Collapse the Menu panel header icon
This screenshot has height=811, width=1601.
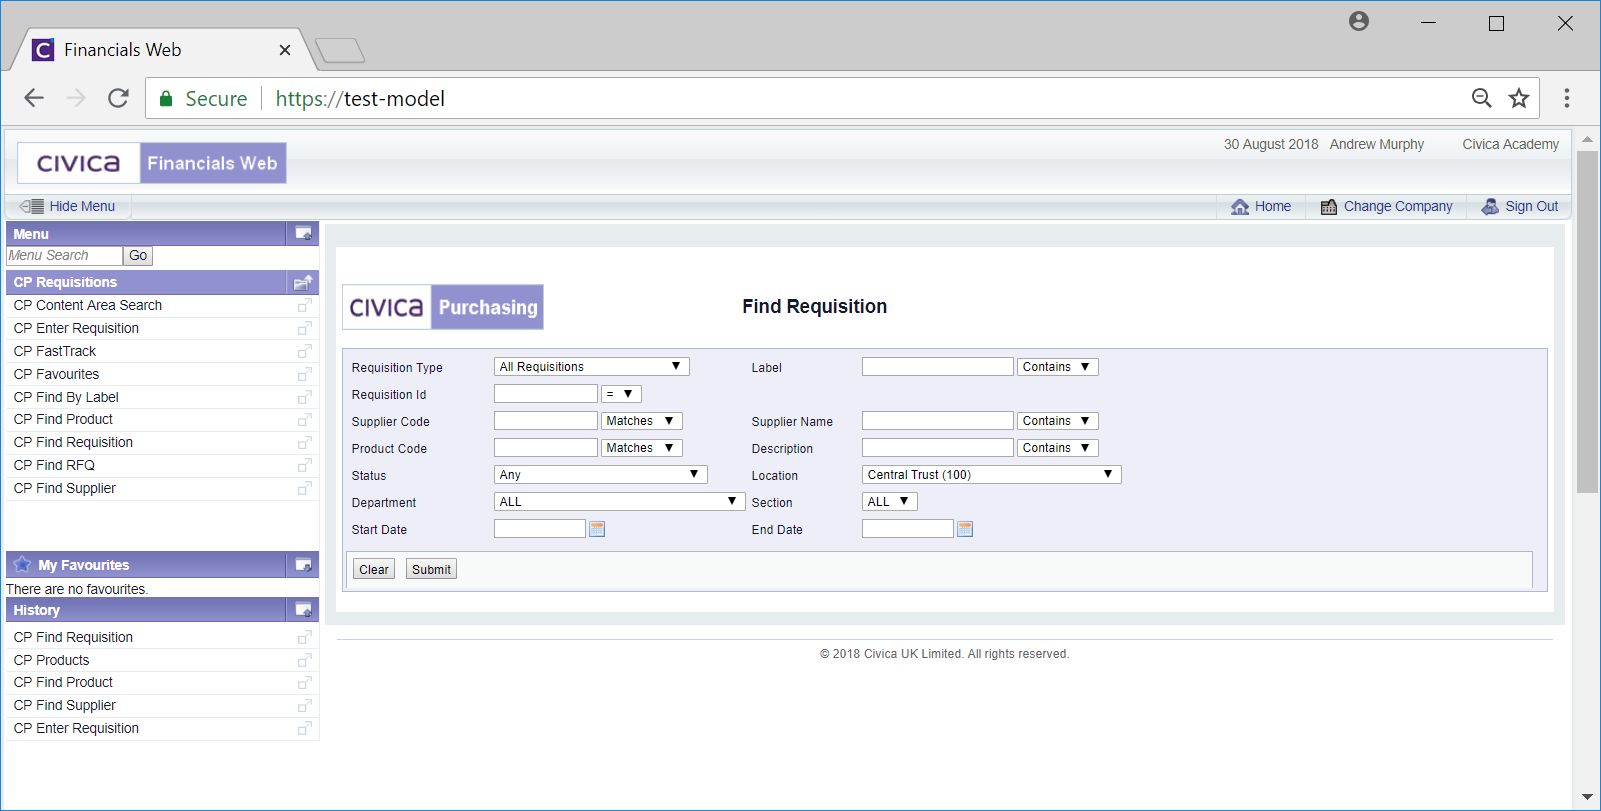[x=303, y=234]
